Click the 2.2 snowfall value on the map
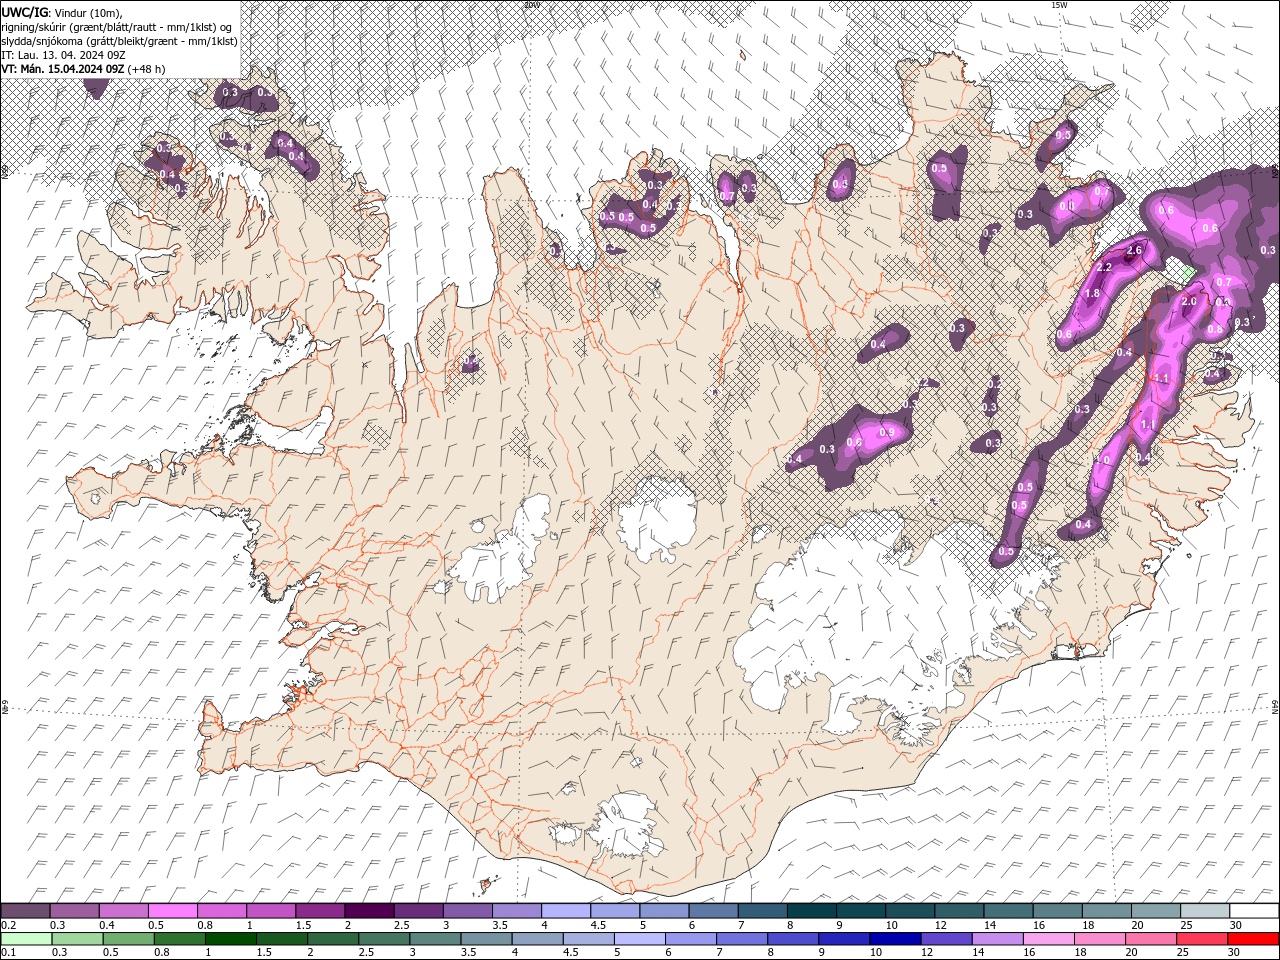Screen dimensions: 1280x960 point(1104,268)
